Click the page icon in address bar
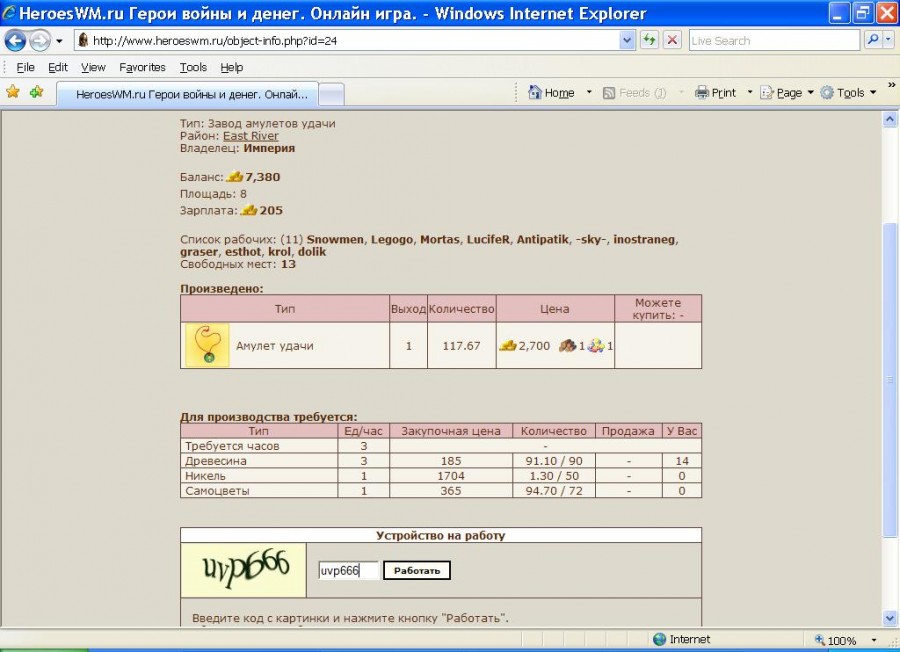 83,40
